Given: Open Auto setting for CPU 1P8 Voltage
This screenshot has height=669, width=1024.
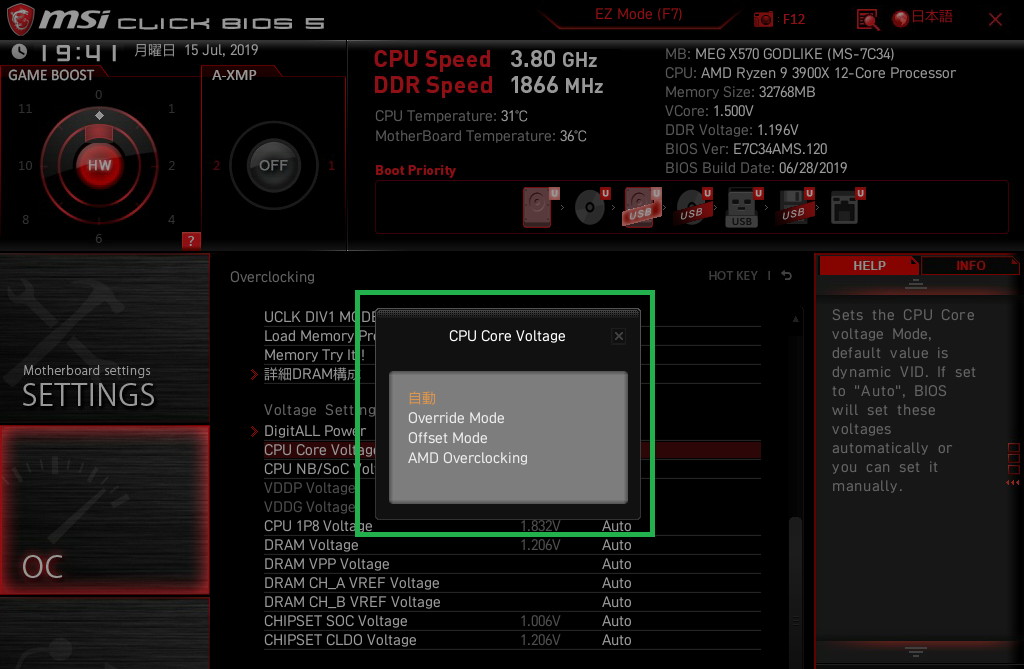Looking at the screenshot, I should [x=616, y=527].
